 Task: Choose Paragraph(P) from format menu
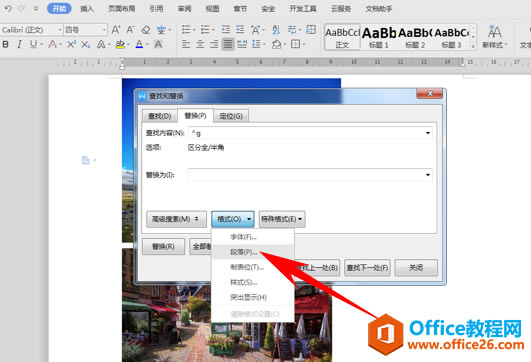pos(252,252)
